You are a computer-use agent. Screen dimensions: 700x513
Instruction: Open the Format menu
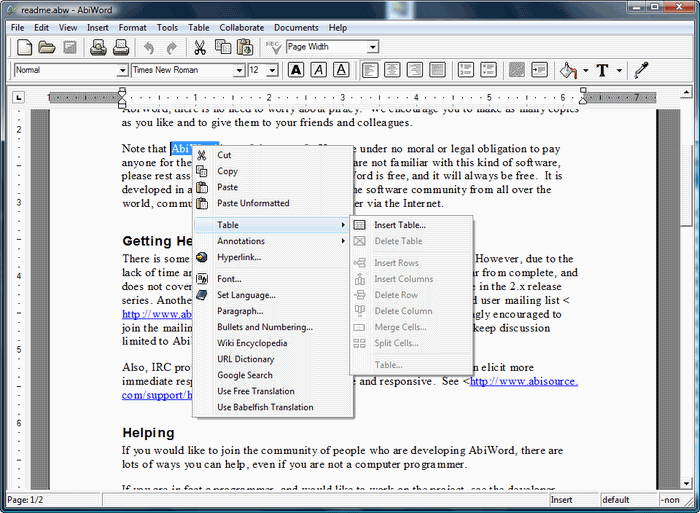pos(132,28)
